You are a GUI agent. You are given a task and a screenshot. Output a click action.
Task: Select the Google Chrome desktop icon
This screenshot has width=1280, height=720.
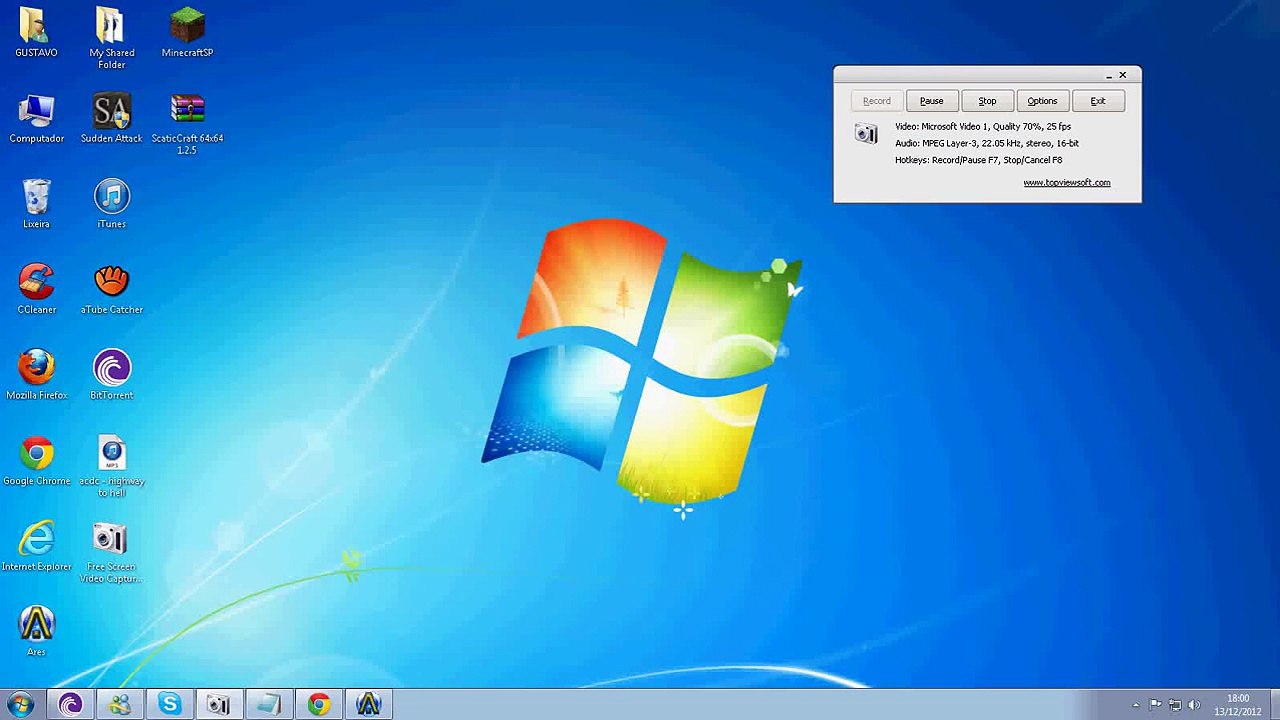pos(36,461)
